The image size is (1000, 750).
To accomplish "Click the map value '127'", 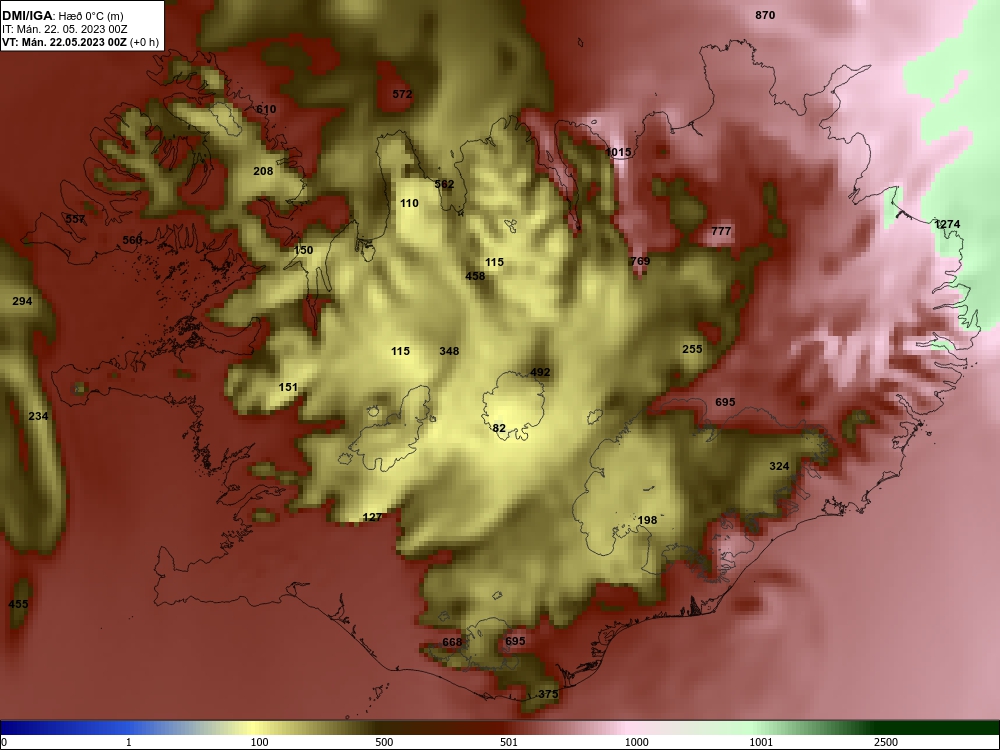I will click(372, 517).
